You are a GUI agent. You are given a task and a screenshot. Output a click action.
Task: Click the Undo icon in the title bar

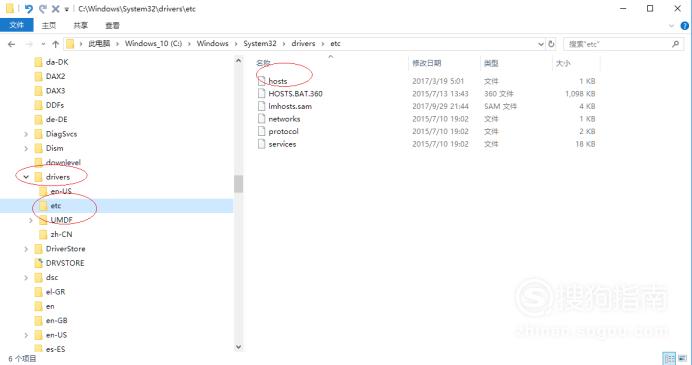pyautogui.click(x=29, y=8)
